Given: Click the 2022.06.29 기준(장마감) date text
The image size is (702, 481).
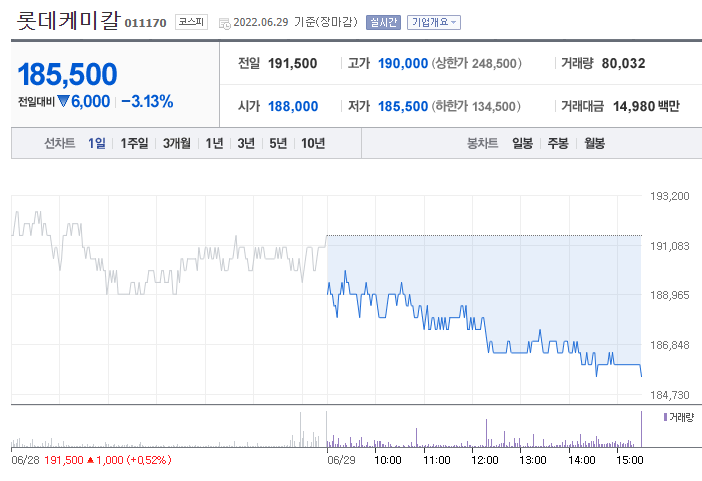Looking at the screenshot, I should (x=295, y=22).
